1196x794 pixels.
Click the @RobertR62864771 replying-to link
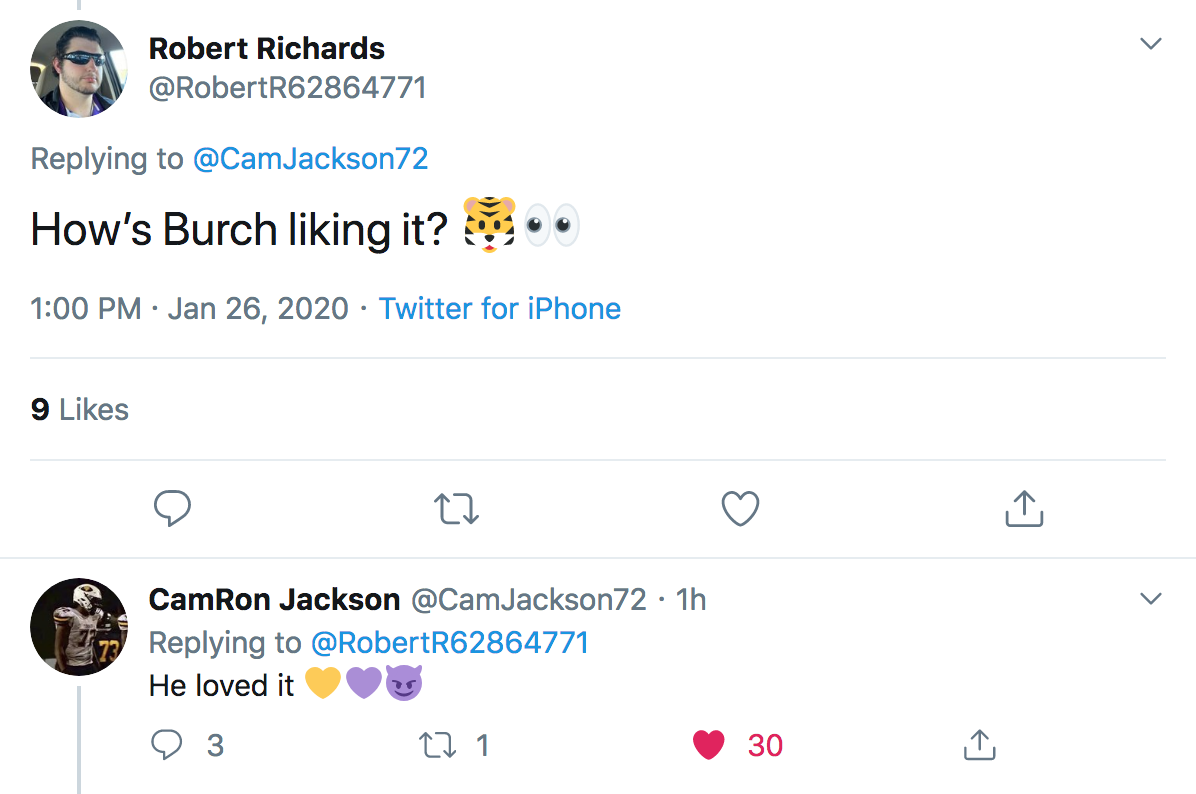click(x=450, y=642)
